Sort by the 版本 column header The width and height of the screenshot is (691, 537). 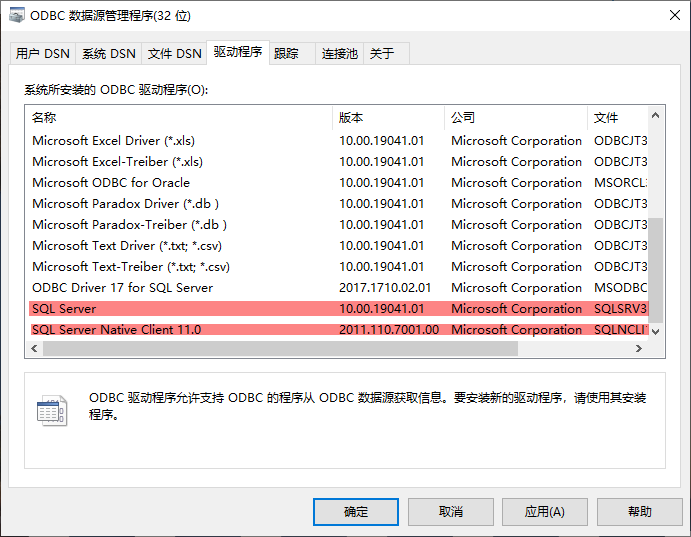click(x=388, y=118)
